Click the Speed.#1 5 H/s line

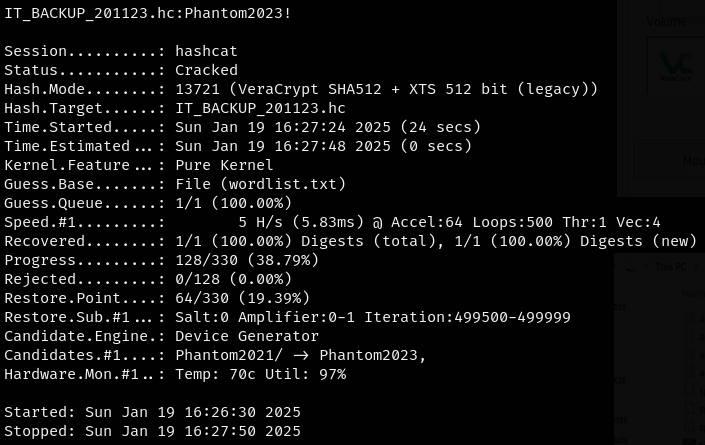332,222
